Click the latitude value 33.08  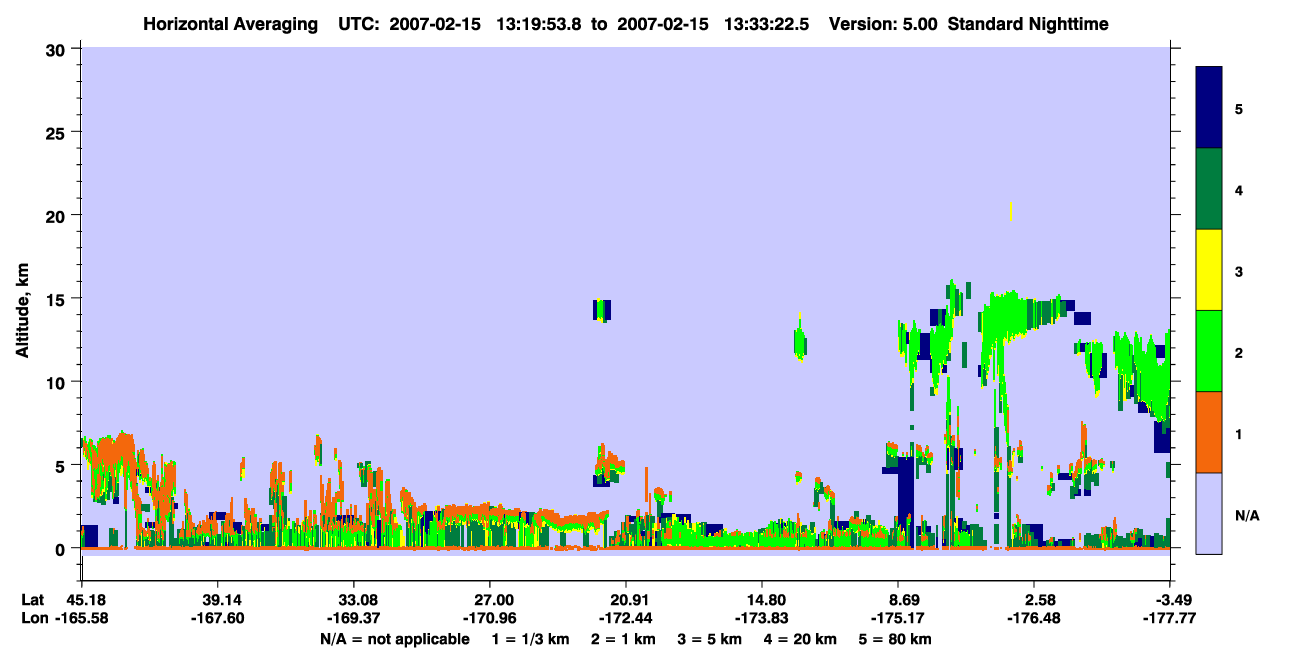(353, 599)
